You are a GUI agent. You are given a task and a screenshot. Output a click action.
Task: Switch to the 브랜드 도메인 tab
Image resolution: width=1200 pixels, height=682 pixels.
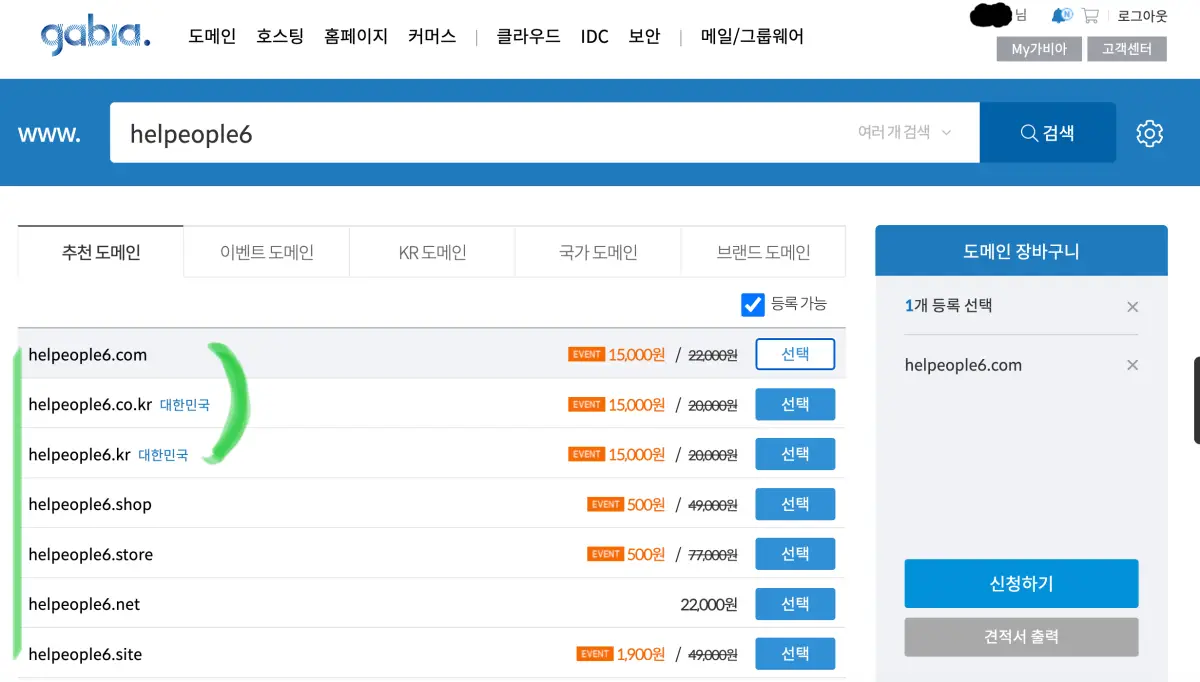[763, 252]
